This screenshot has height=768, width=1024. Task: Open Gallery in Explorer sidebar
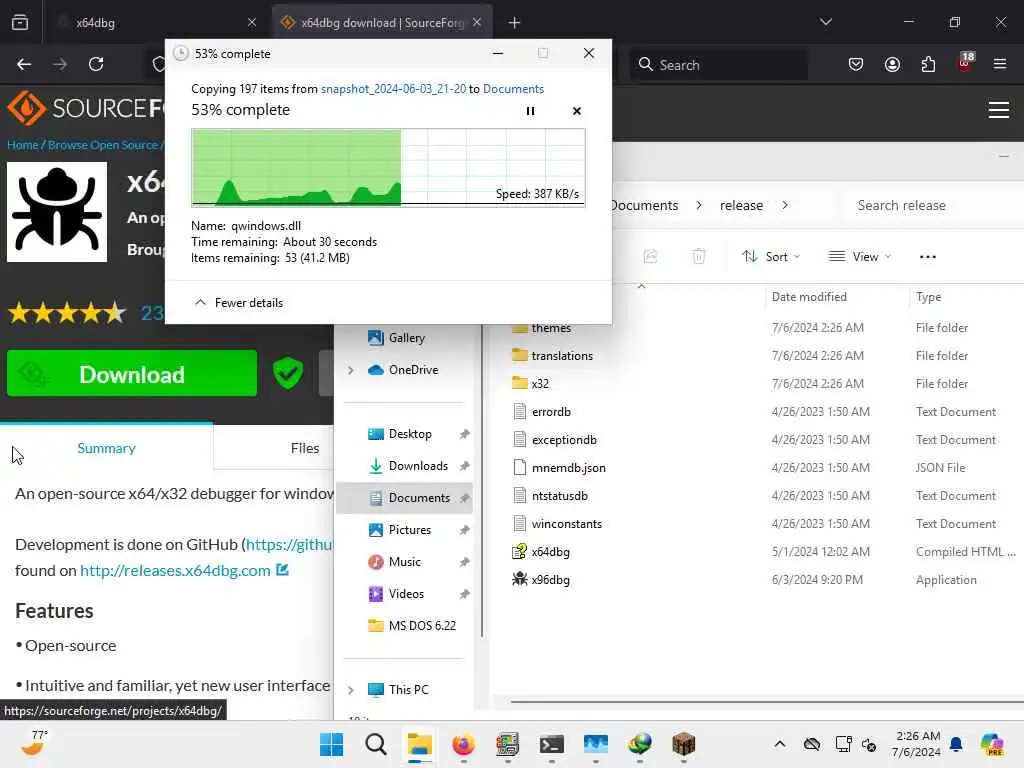[405, 338]
